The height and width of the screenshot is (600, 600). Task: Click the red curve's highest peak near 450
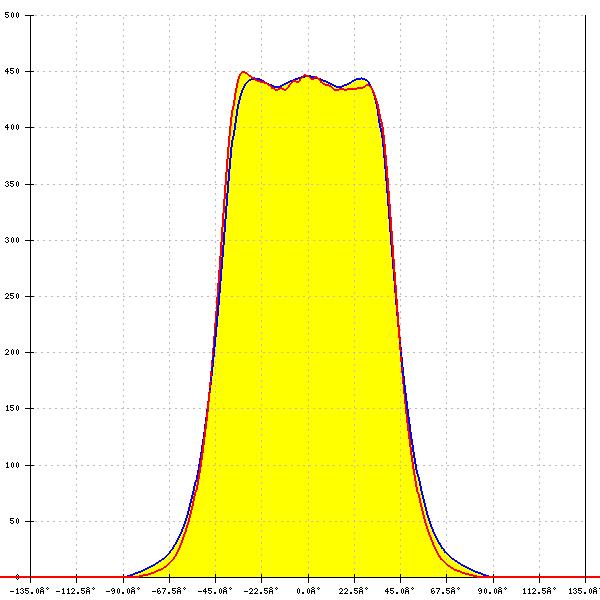pos(243,72)
